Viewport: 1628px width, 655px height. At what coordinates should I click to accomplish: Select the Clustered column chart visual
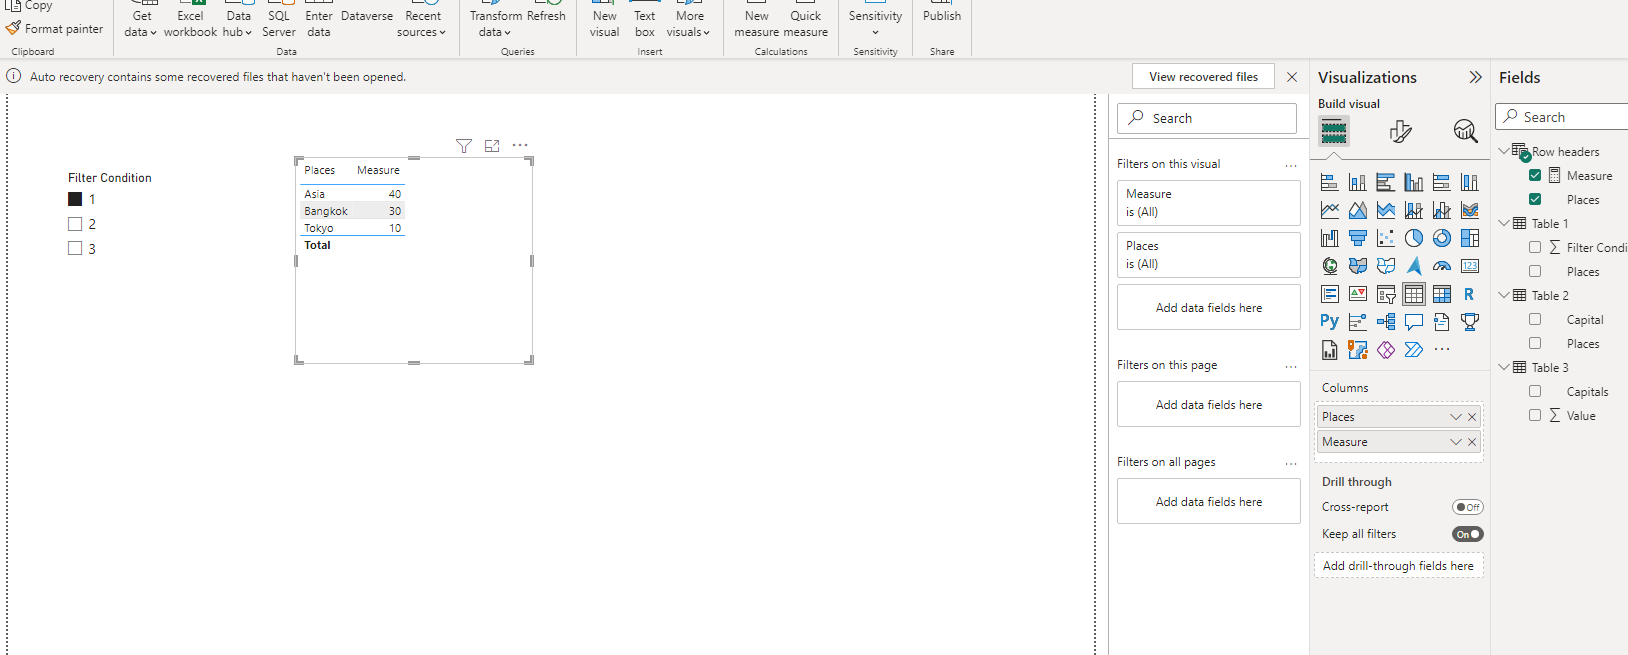(1413, 182)
